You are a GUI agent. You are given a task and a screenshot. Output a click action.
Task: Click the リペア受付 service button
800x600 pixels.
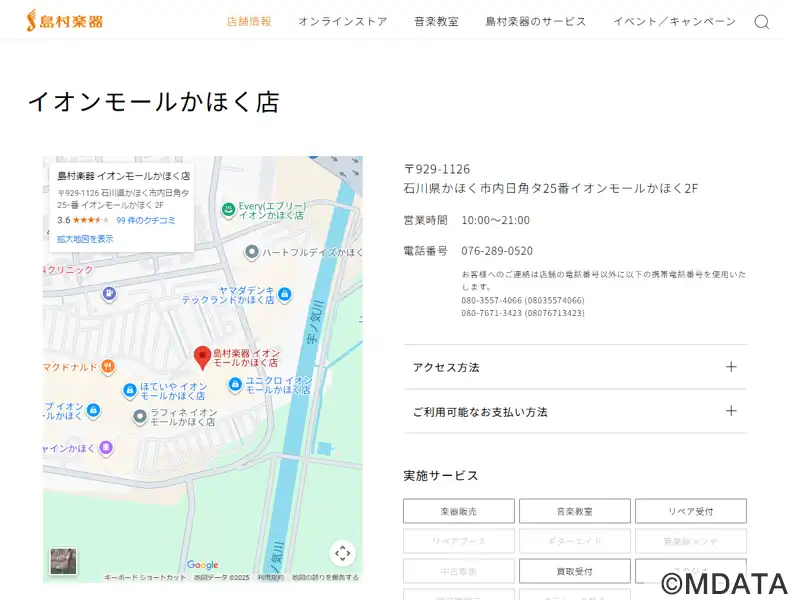[690, 511]
